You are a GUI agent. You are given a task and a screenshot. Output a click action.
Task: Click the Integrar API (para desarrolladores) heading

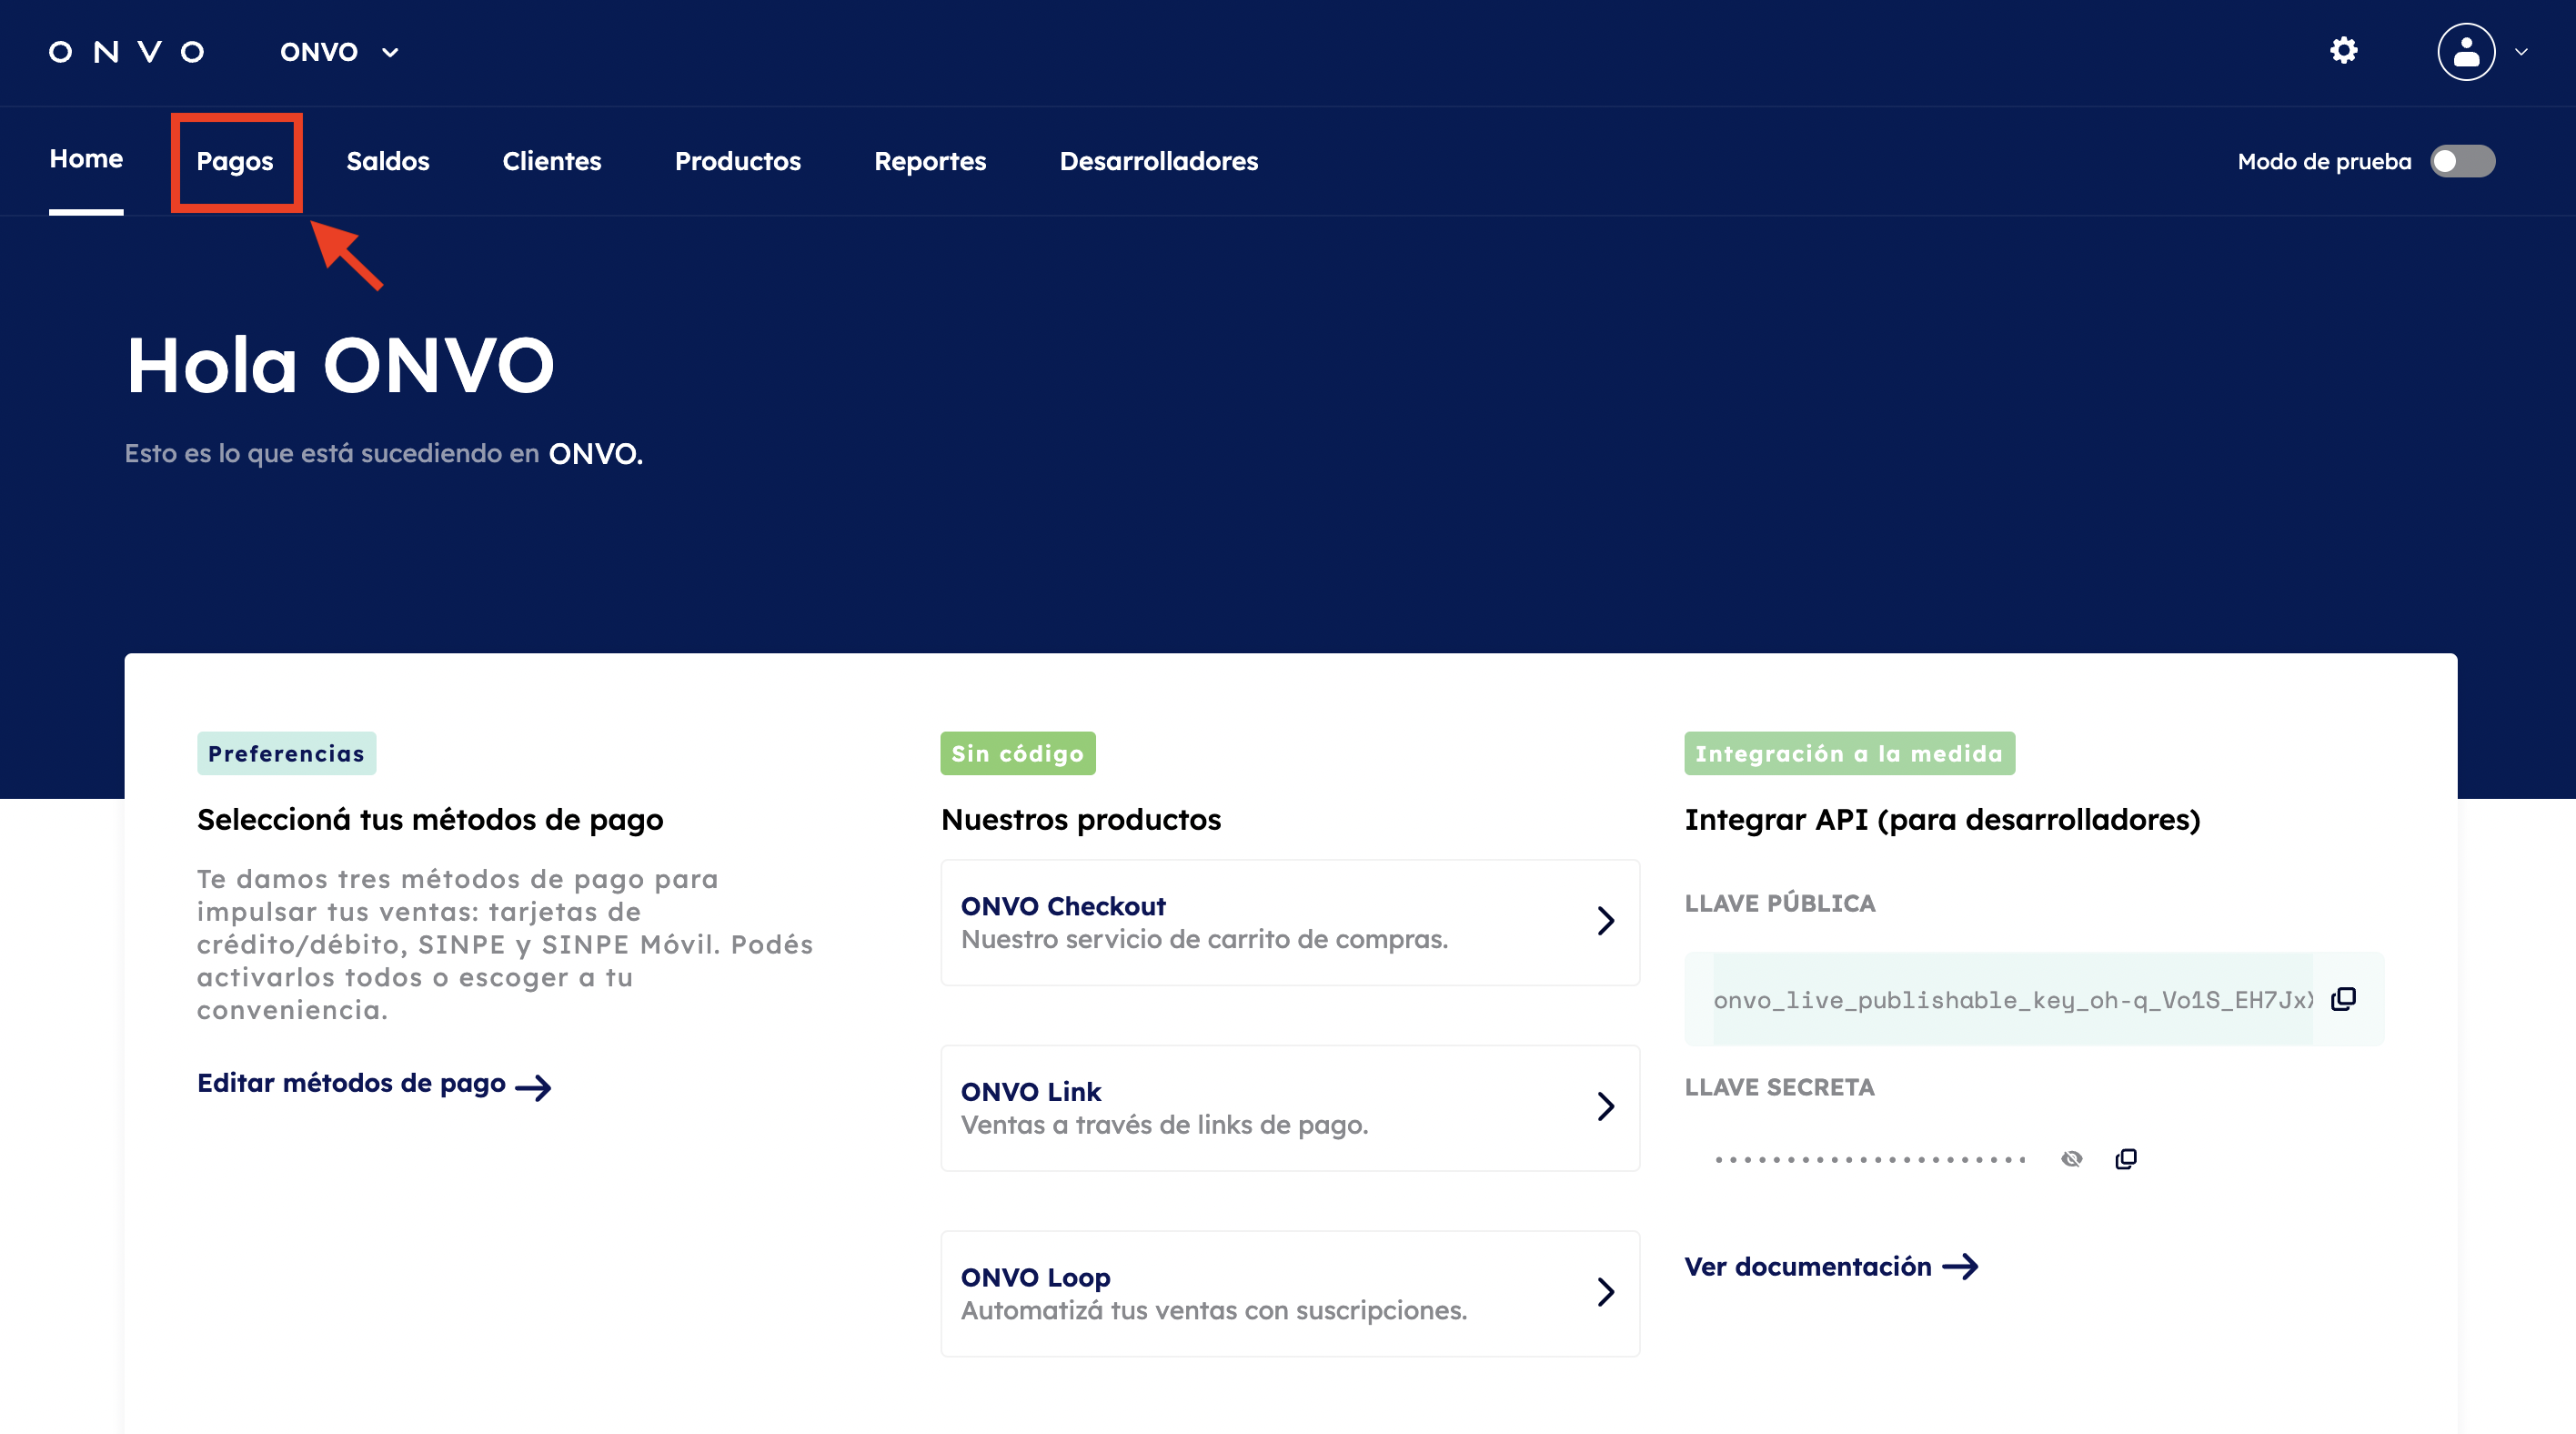(1942, 820)
